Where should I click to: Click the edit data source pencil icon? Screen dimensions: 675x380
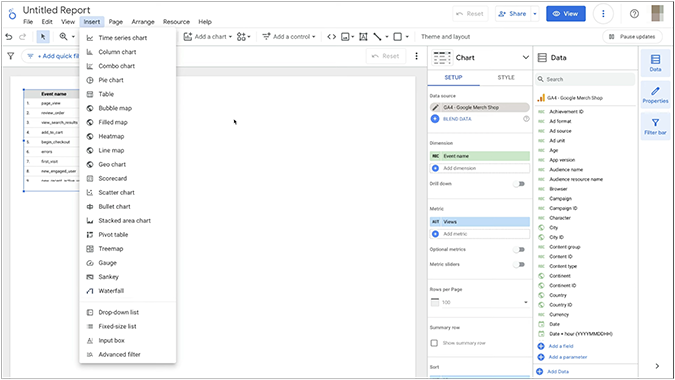(x=436, y=107)
